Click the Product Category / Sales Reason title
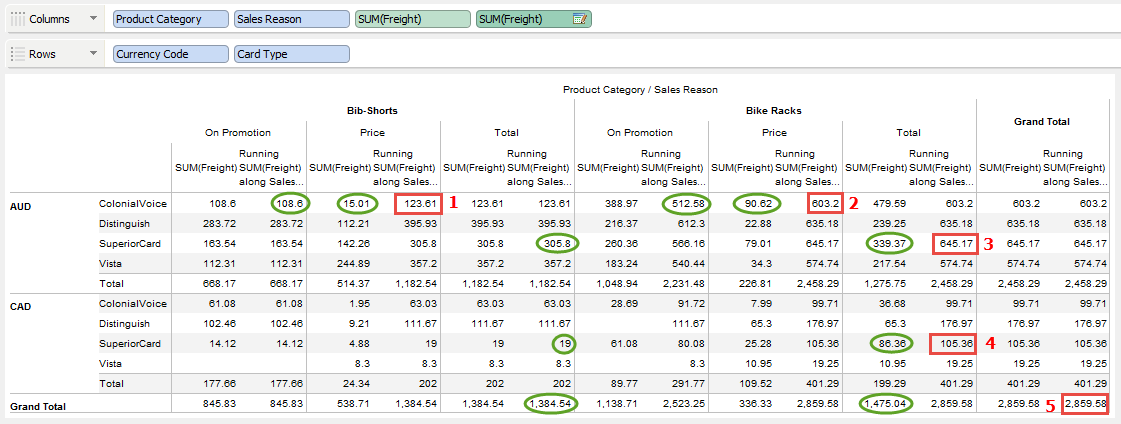This screenshot has height=424, width=1121. tap(640, 90)
